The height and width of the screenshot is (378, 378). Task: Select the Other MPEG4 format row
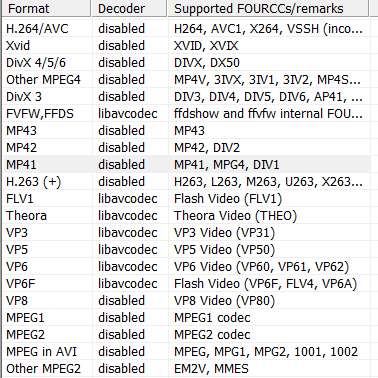click(x=186, y=80)
